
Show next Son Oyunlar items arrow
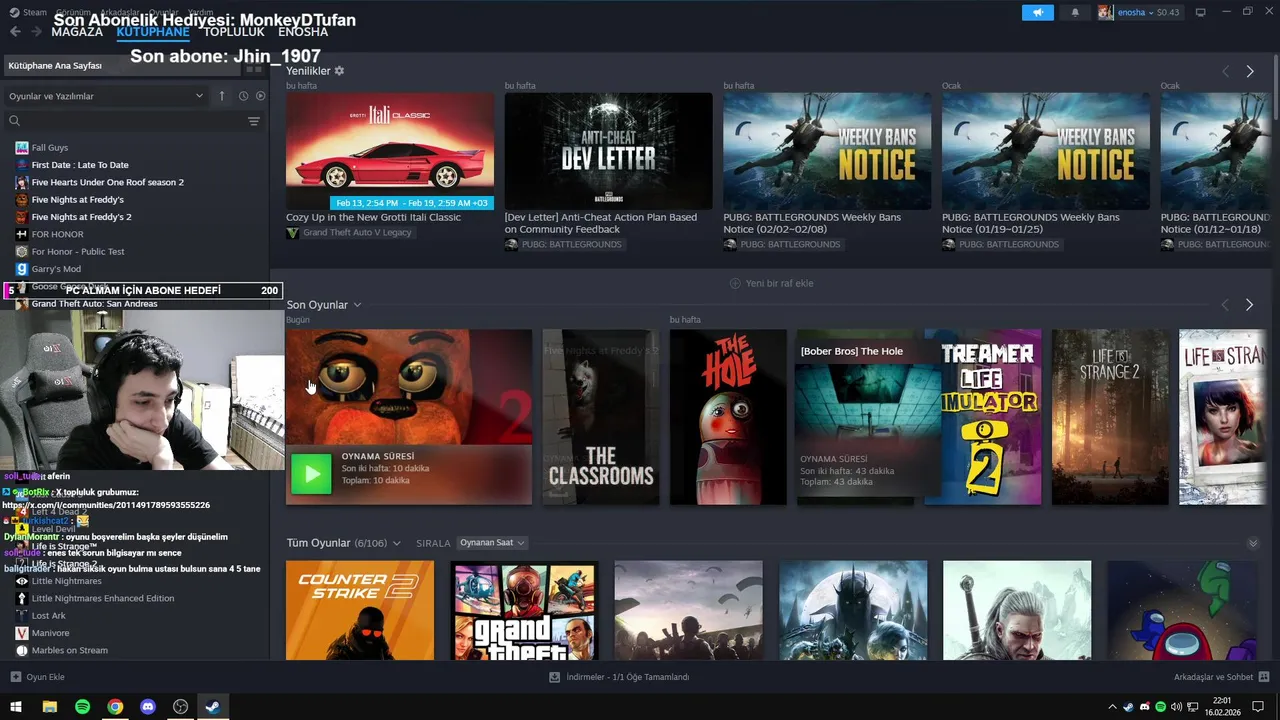pyautogui.click(x=1249, y=305)
